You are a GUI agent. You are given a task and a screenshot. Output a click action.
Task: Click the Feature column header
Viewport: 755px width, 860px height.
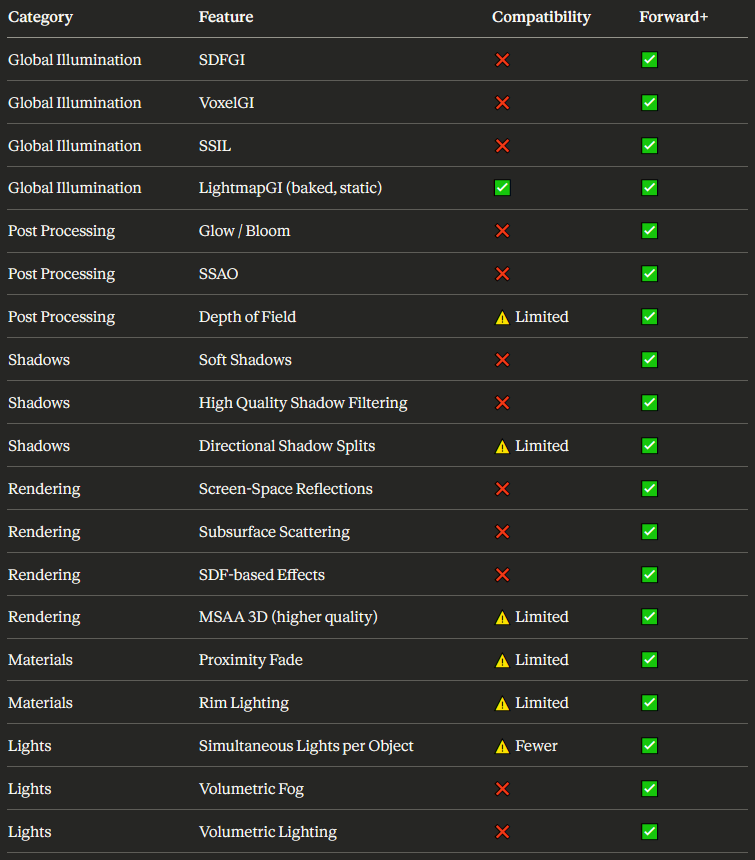[x=226, y=17]
